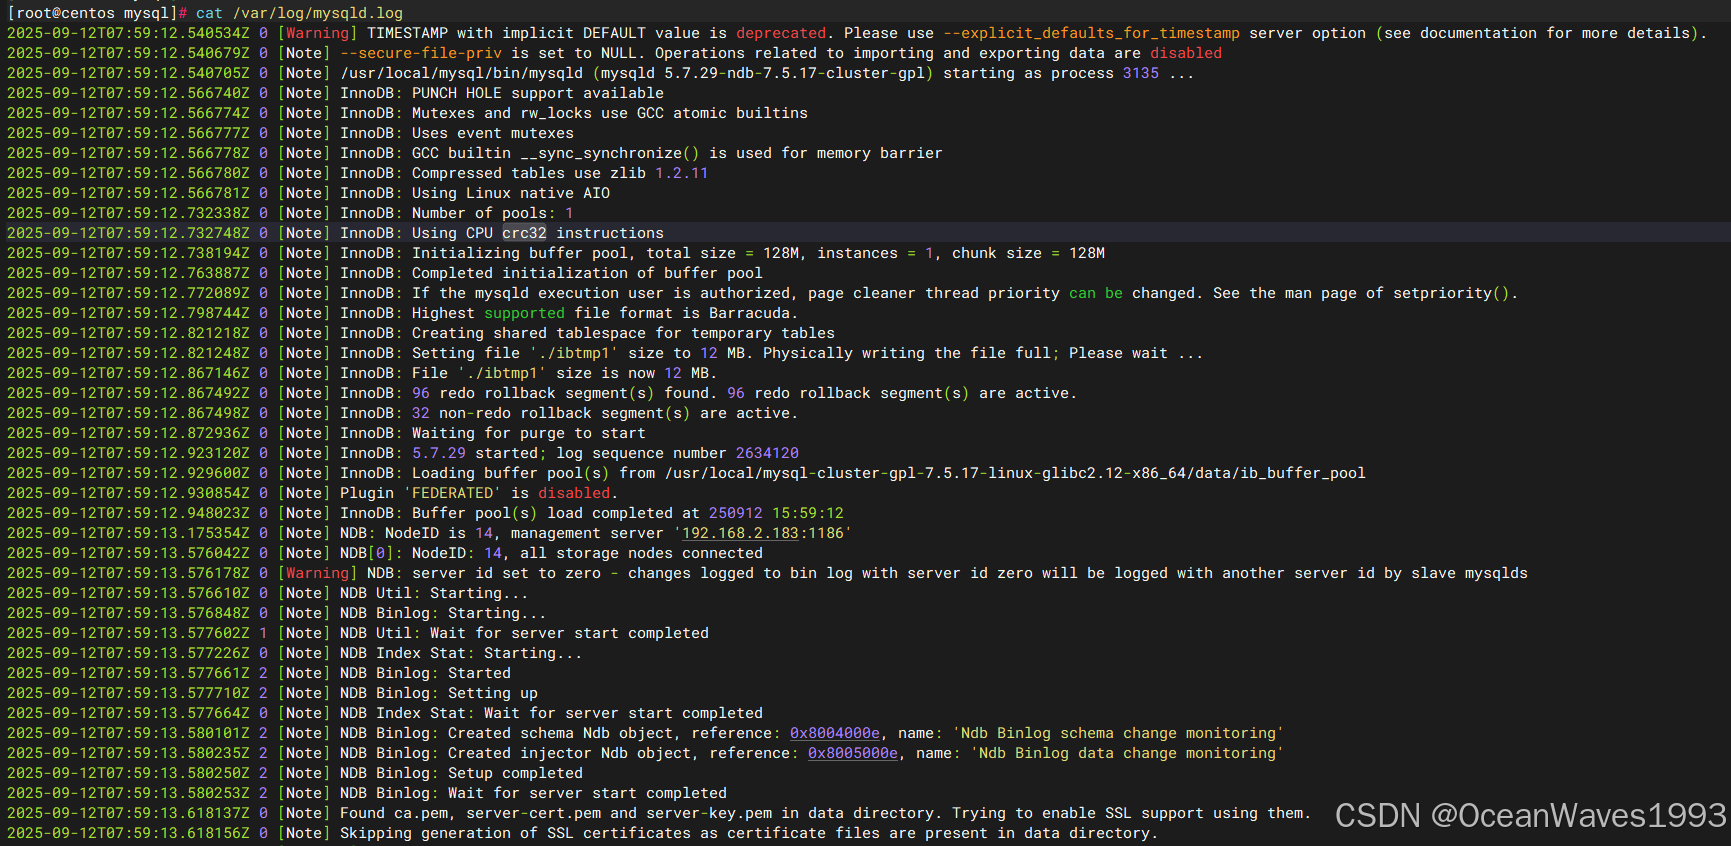Click load completed timestamp '250912 15:59:12'
The image size is (1731, 846).
(x=776, y=513)
